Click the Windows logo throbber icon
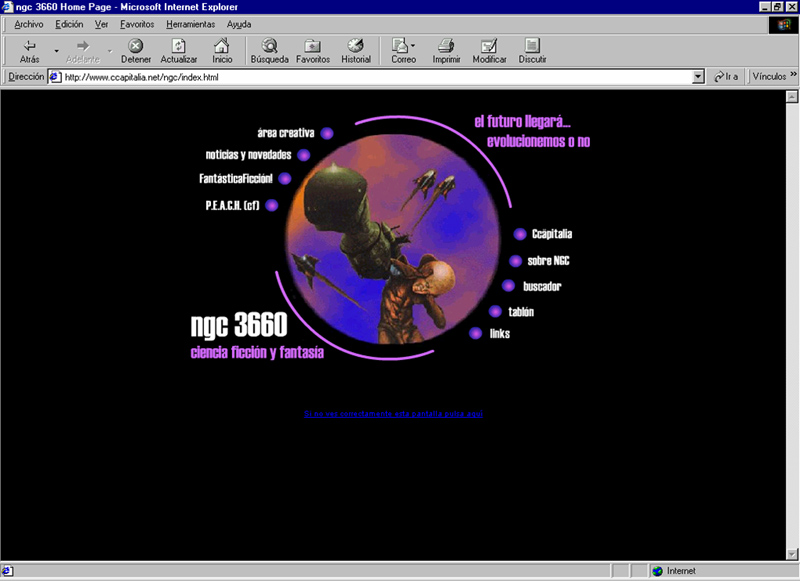Image resolution: width=800 pixels, height=581 pixels. pyautogui.click(x=783, y=24)
